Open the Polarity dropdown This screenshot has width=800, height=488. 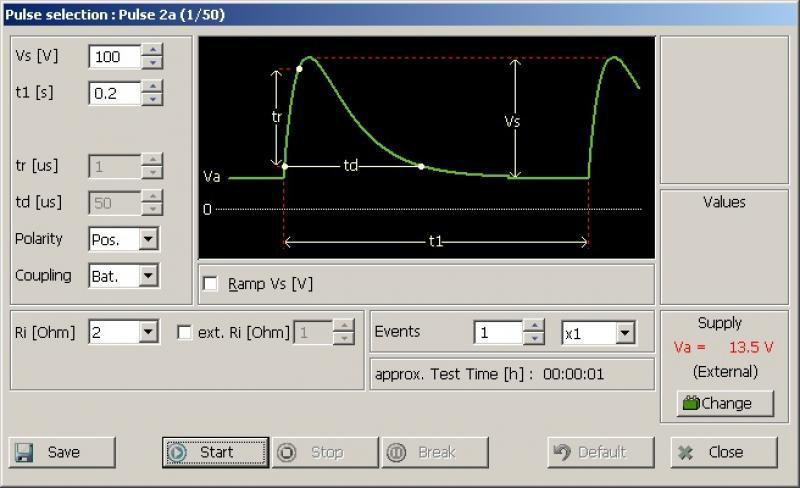(x=148, y=239)
